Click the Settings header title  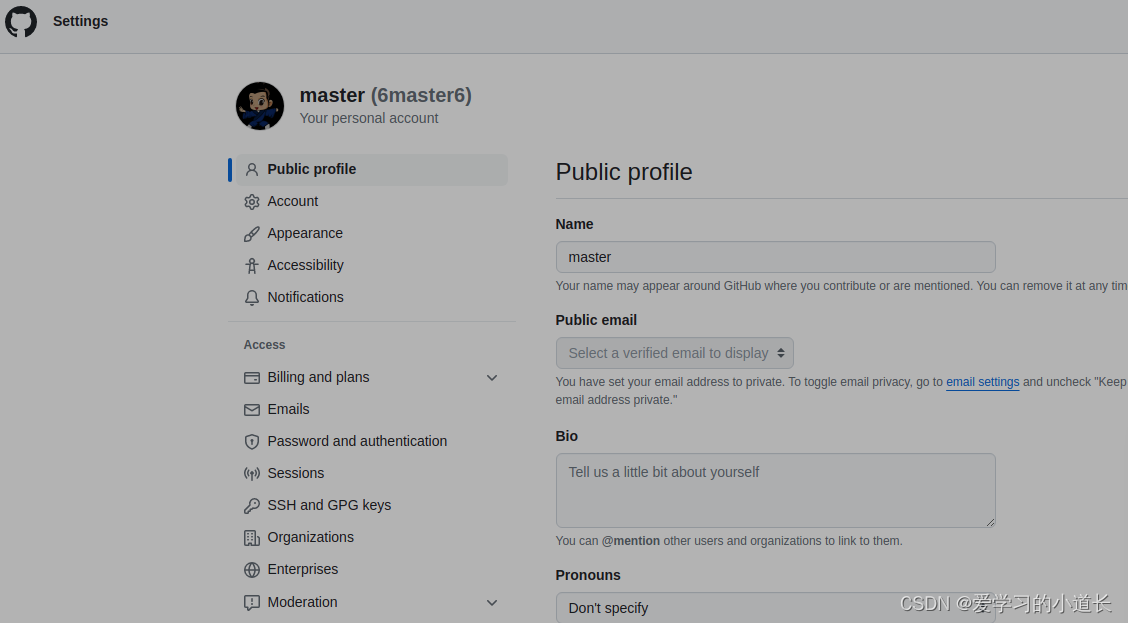pyautogui.click(x=81, y=22)
